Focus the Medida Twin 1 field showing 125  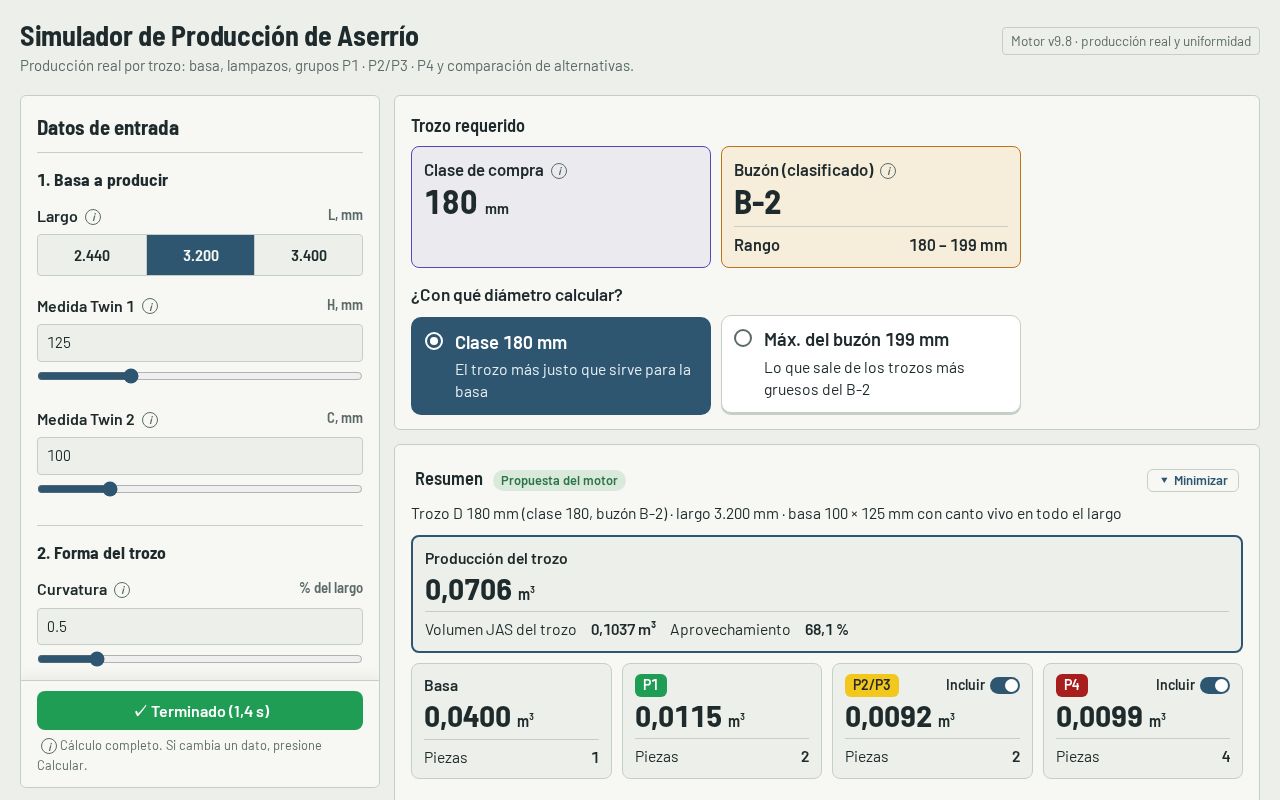[200, 343]
